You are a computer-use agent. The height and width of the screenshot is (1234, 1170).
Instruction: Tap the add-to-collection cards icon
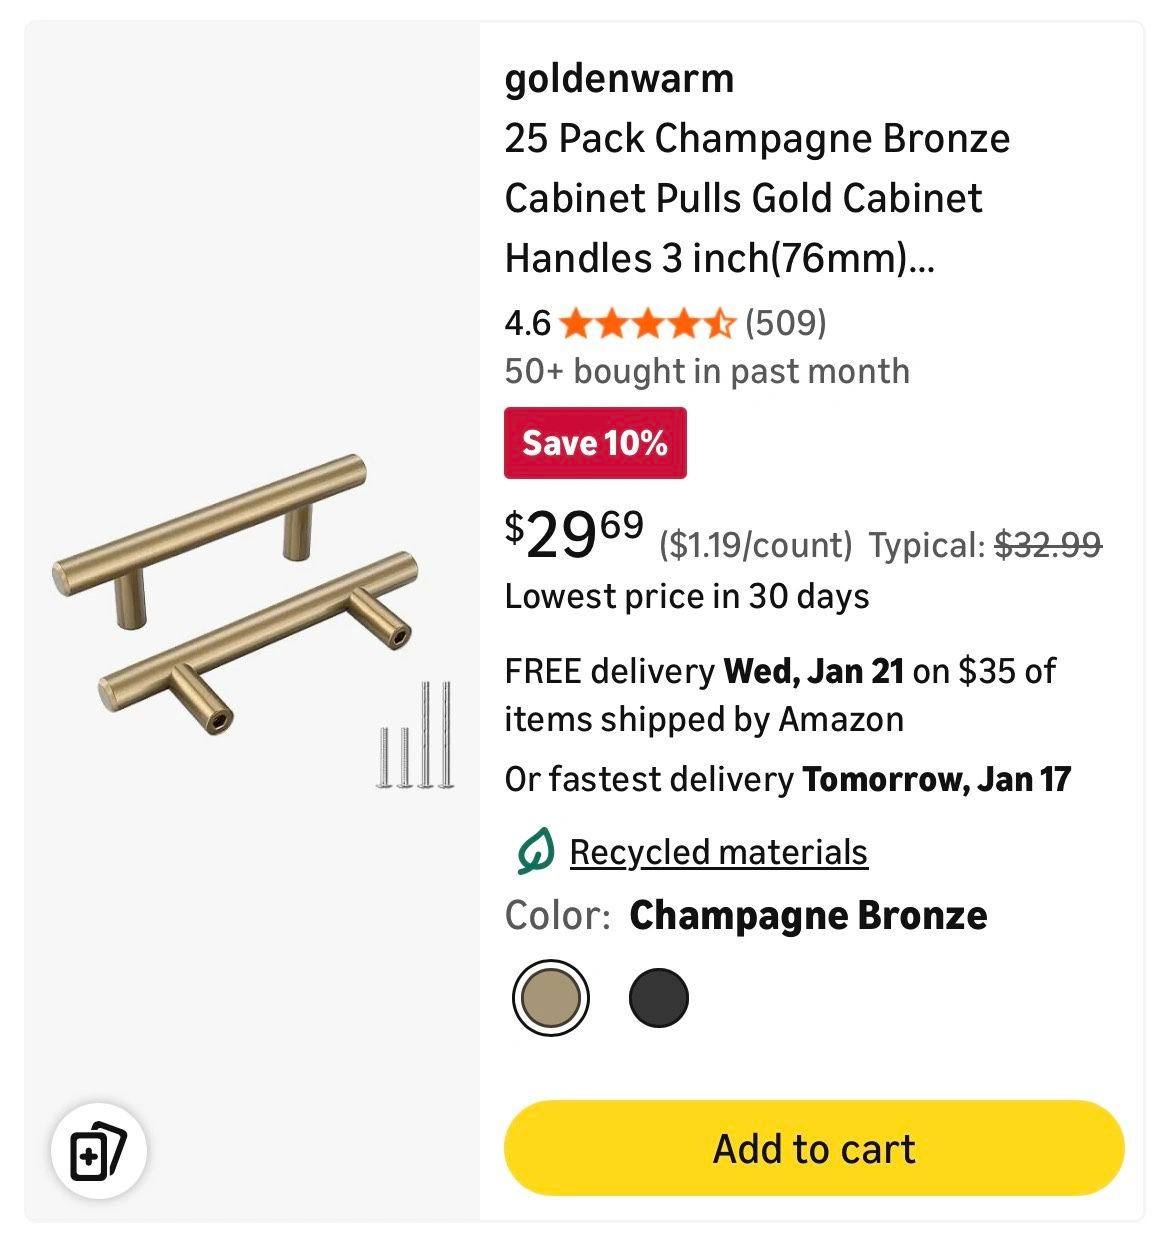pyautogui.click(x=98, y=1150)
